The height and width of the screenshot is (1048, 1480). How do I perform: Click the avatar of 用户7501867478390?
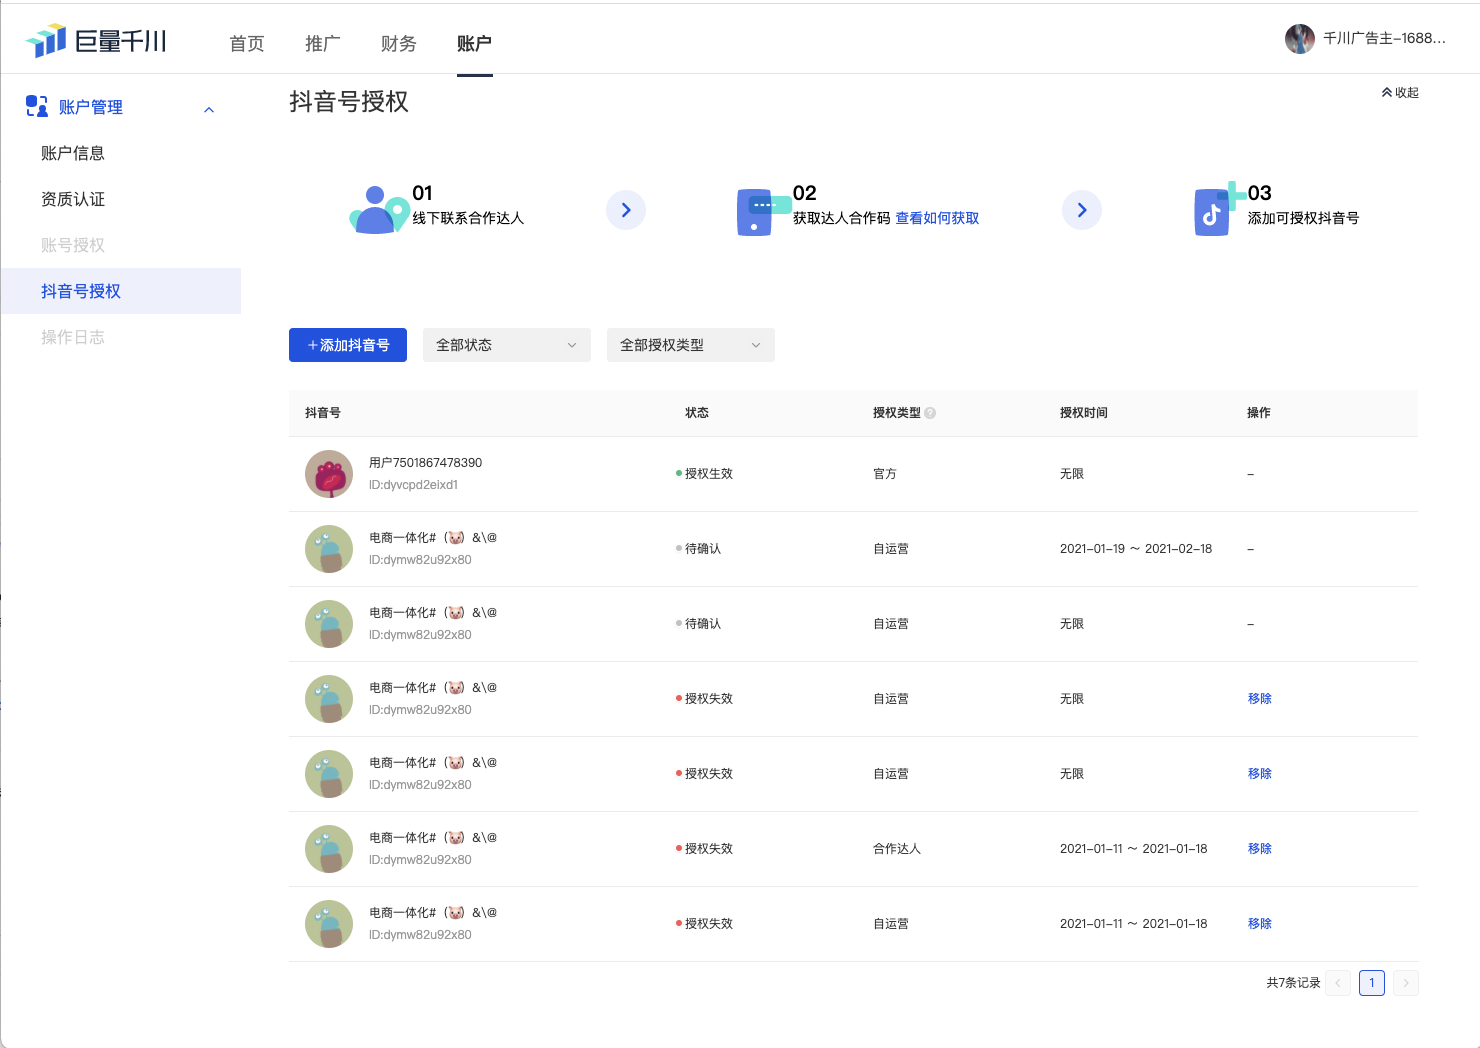pyautogui.click(x=329, y=474)
